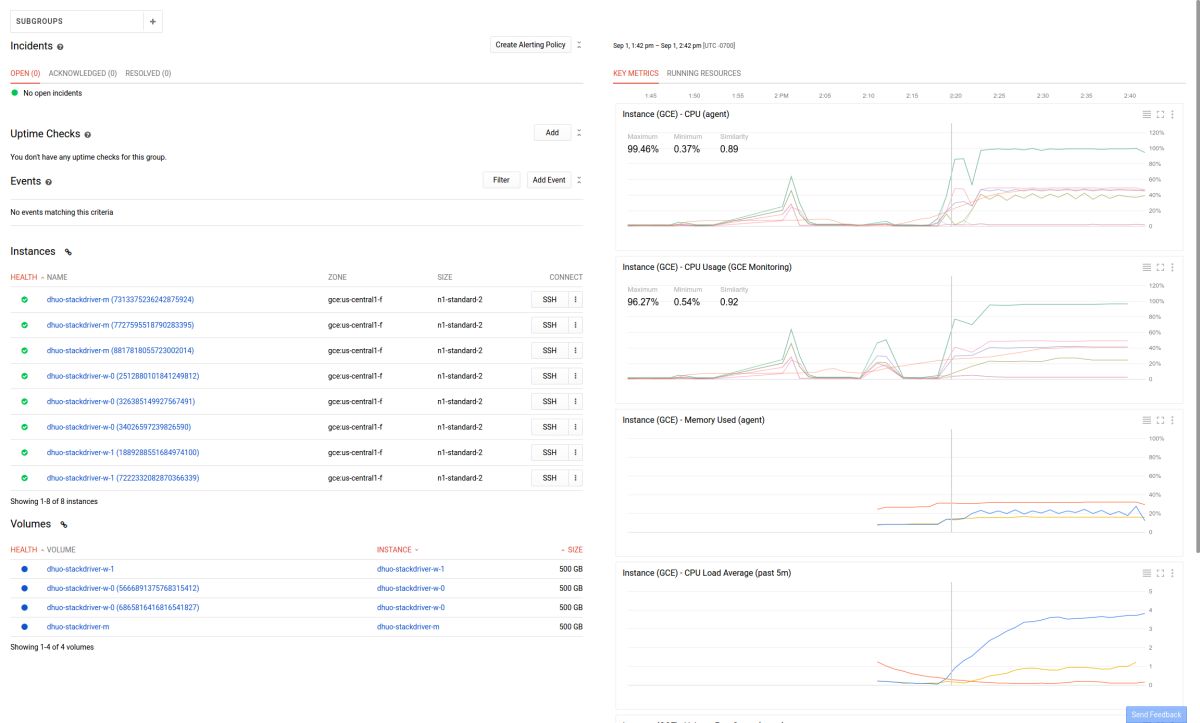Open instance link dhuo-stackdriver-w-1 (1889288551684974100)

point(123,452)
